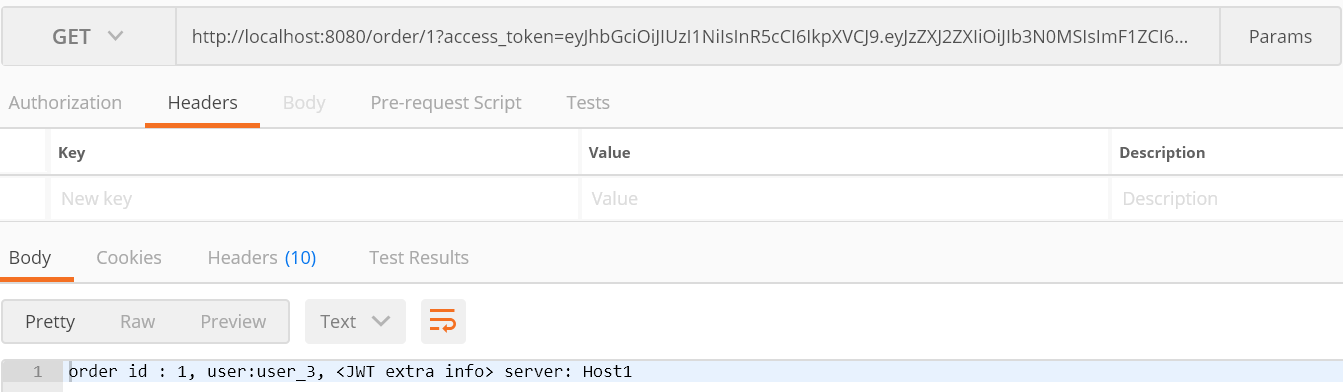Click the header Value input field
The image size is (1343, 392).
pyautogui.click(x=845, y=199)
